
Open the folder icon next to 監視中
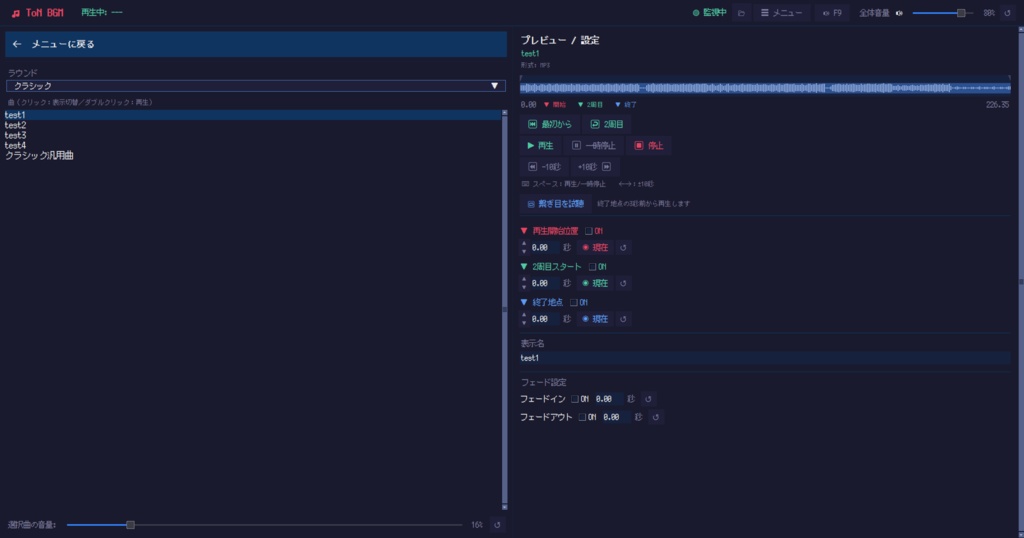coord(741,12)
